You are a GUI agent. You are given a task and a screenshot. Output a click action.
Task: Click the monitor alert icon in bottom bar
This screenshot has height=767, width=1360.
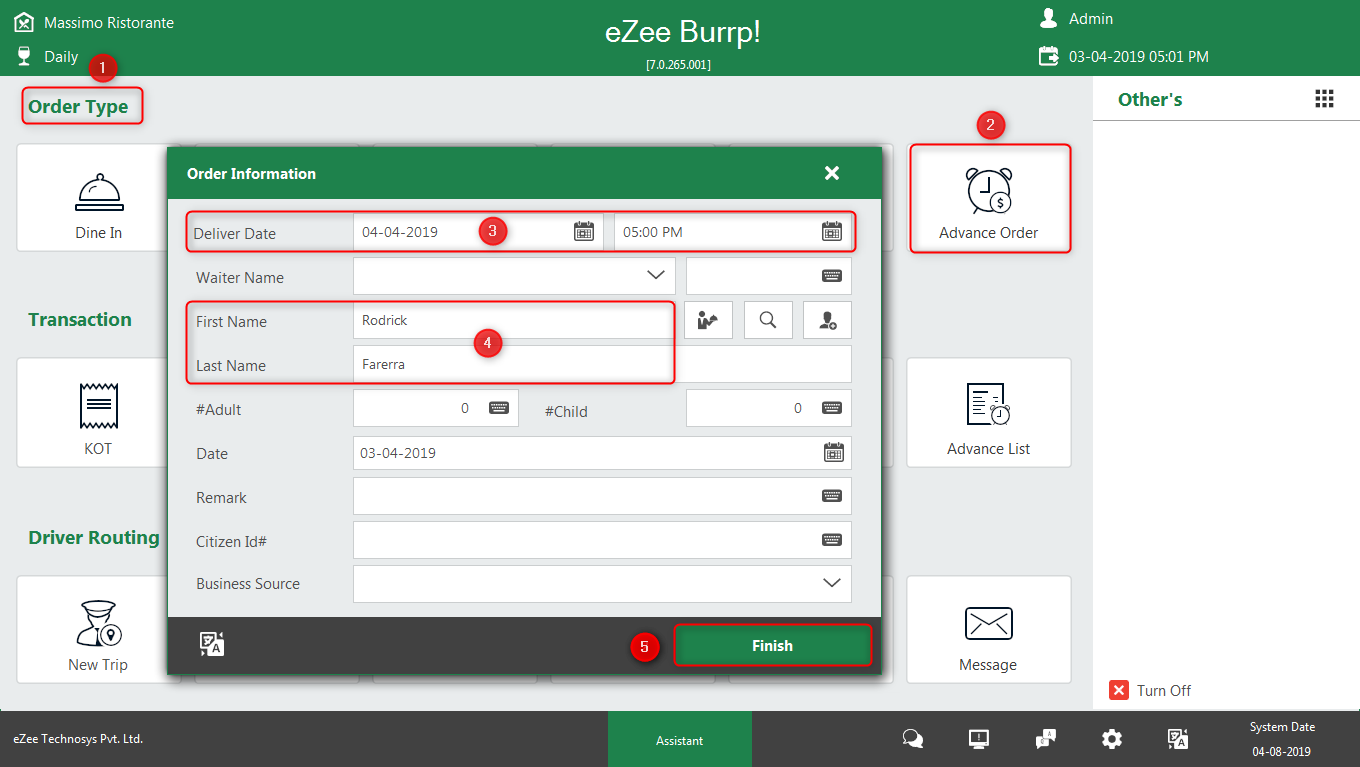point(979,739)
